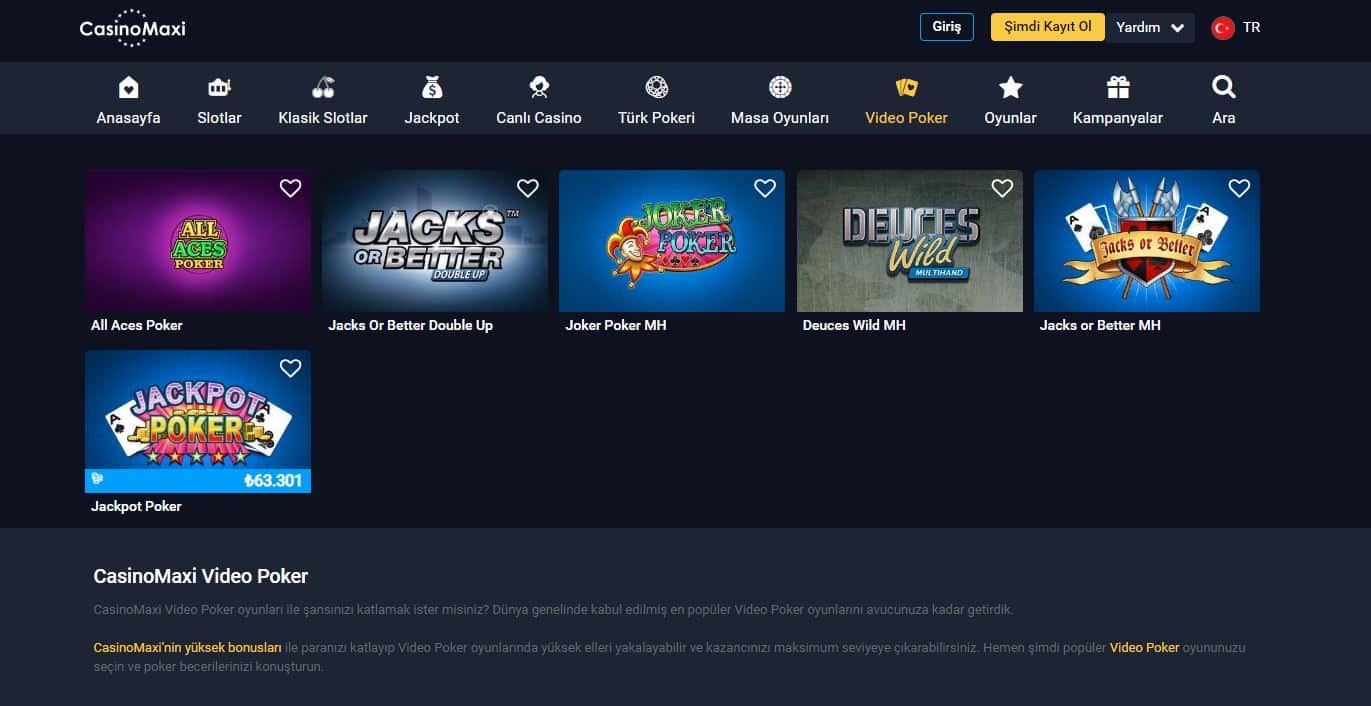Follow the yellow Video Poker text link
This screenshot has height=706, width=1371.
(1144, 647)
